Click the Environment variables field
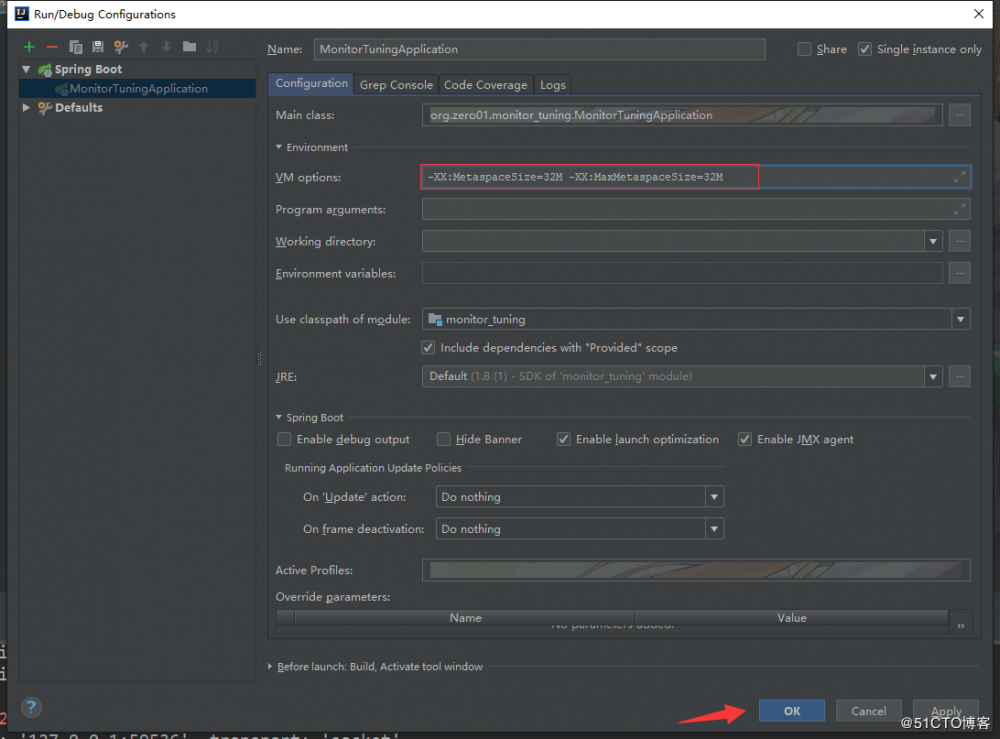 pyautogui.click(x=682, y=273)
